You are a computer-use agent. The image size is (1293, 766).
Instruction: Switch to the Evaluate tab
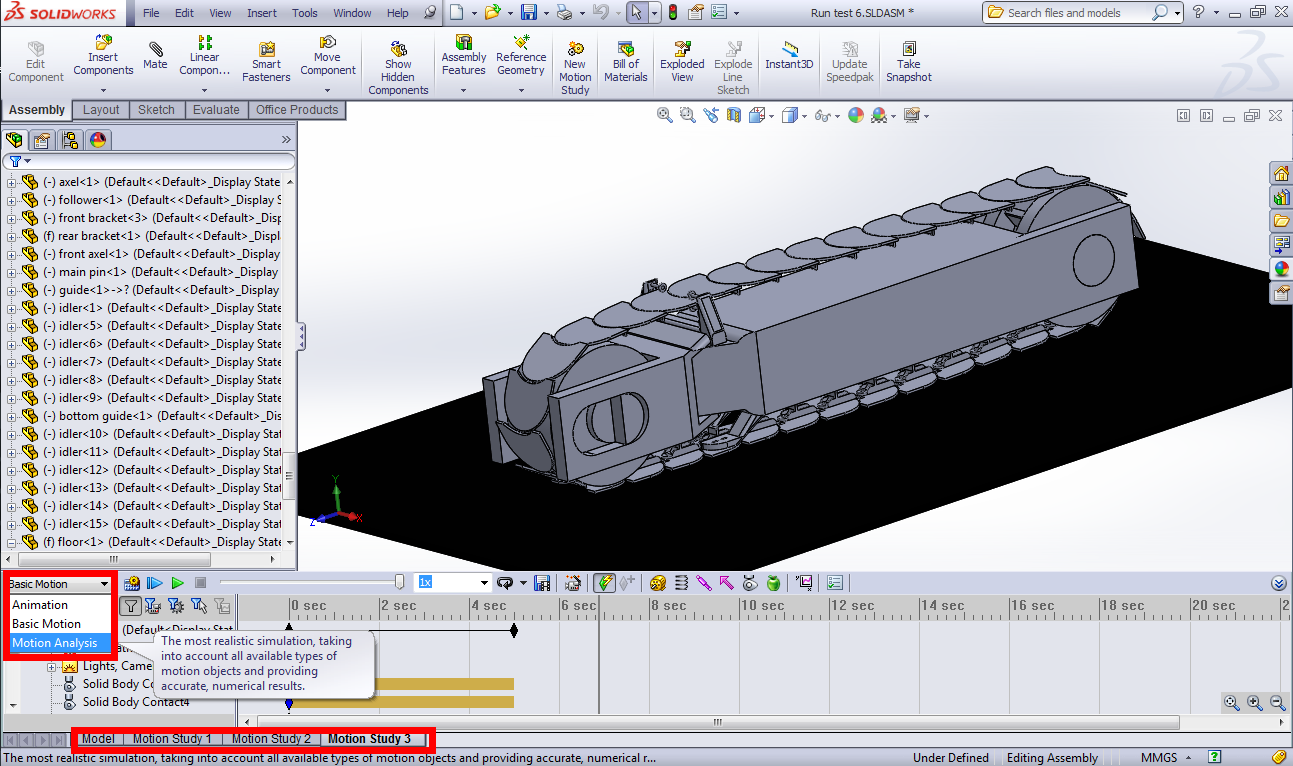point(216,110)
